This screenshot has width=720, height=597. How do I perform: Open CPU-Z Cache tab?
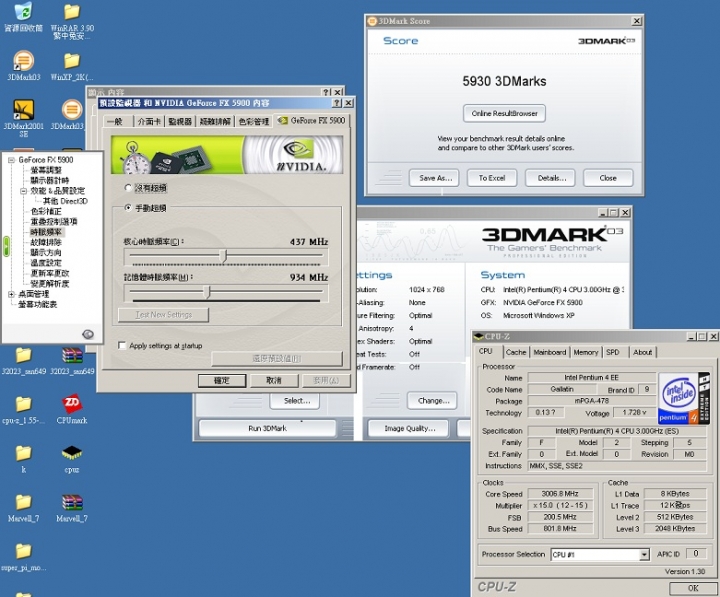coord(516,352)
